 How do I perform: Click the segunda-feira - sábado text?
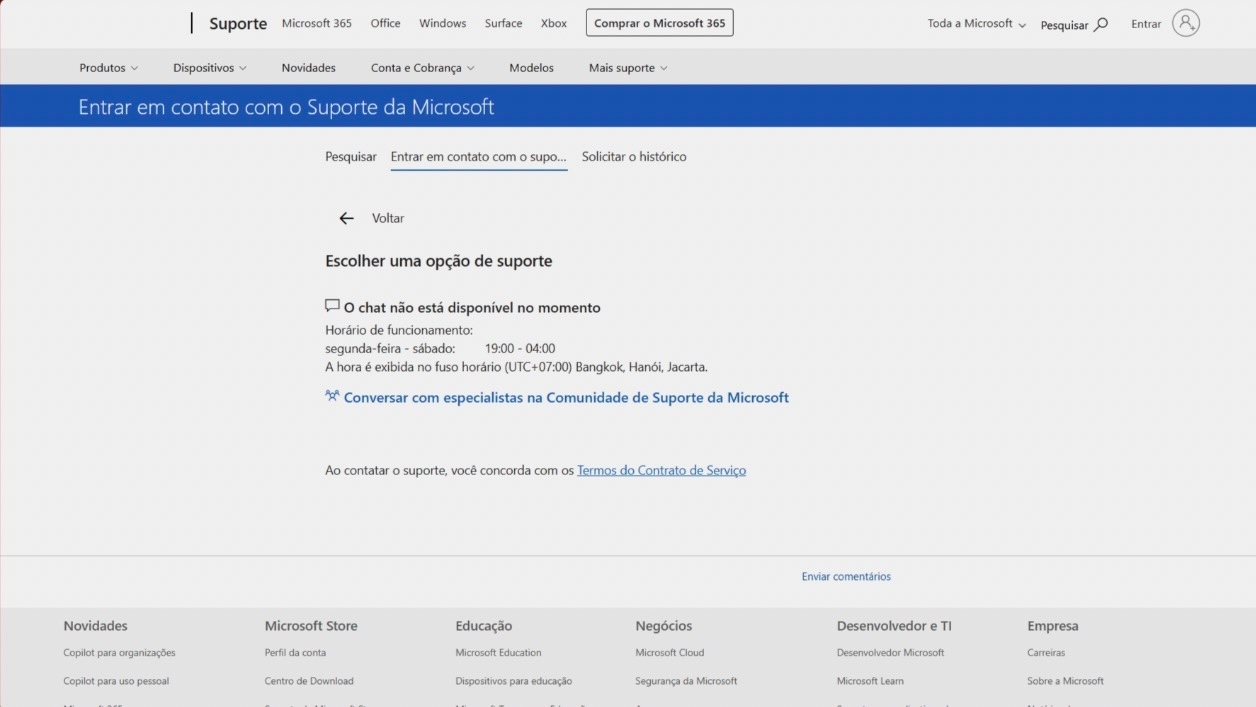click(x=390, y=349)
